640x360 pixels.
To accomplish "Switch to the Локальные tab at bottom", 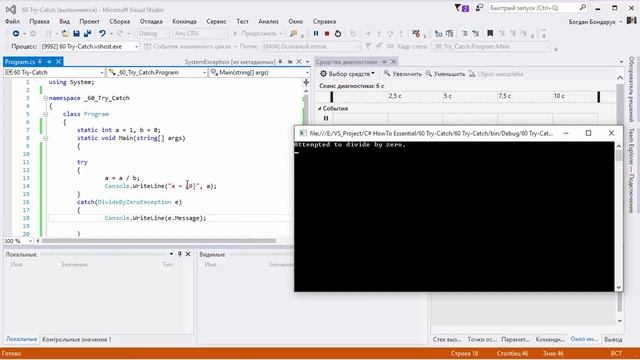I will click(x=21, y=339).
